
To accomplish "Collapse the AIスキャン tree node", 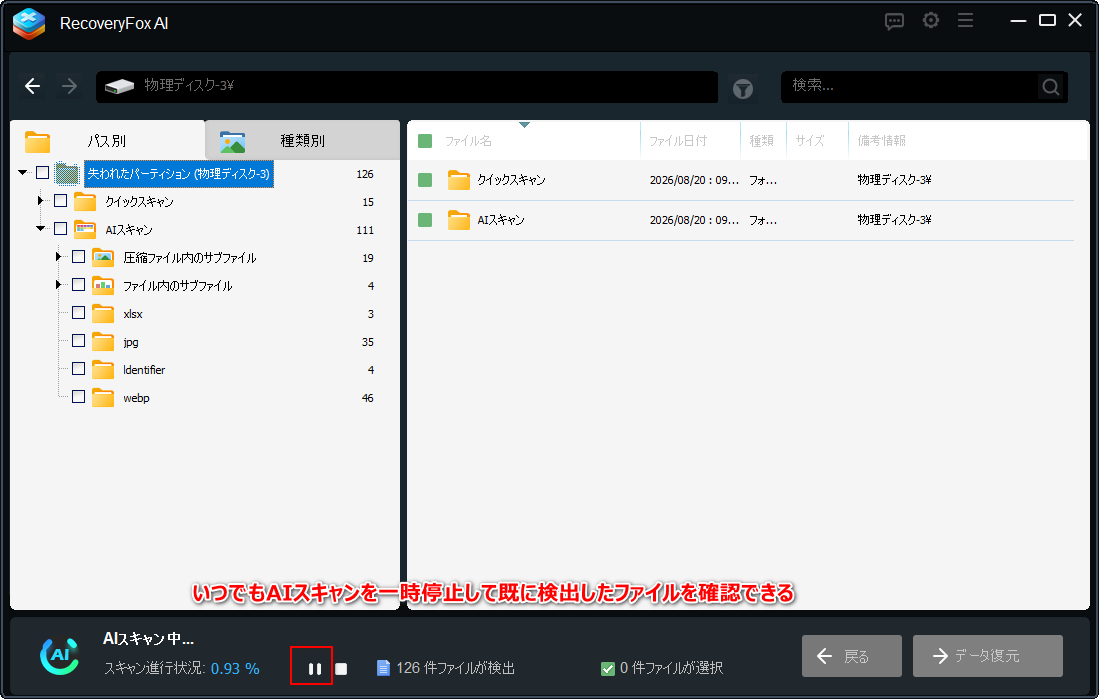I will tap(41, 229).
